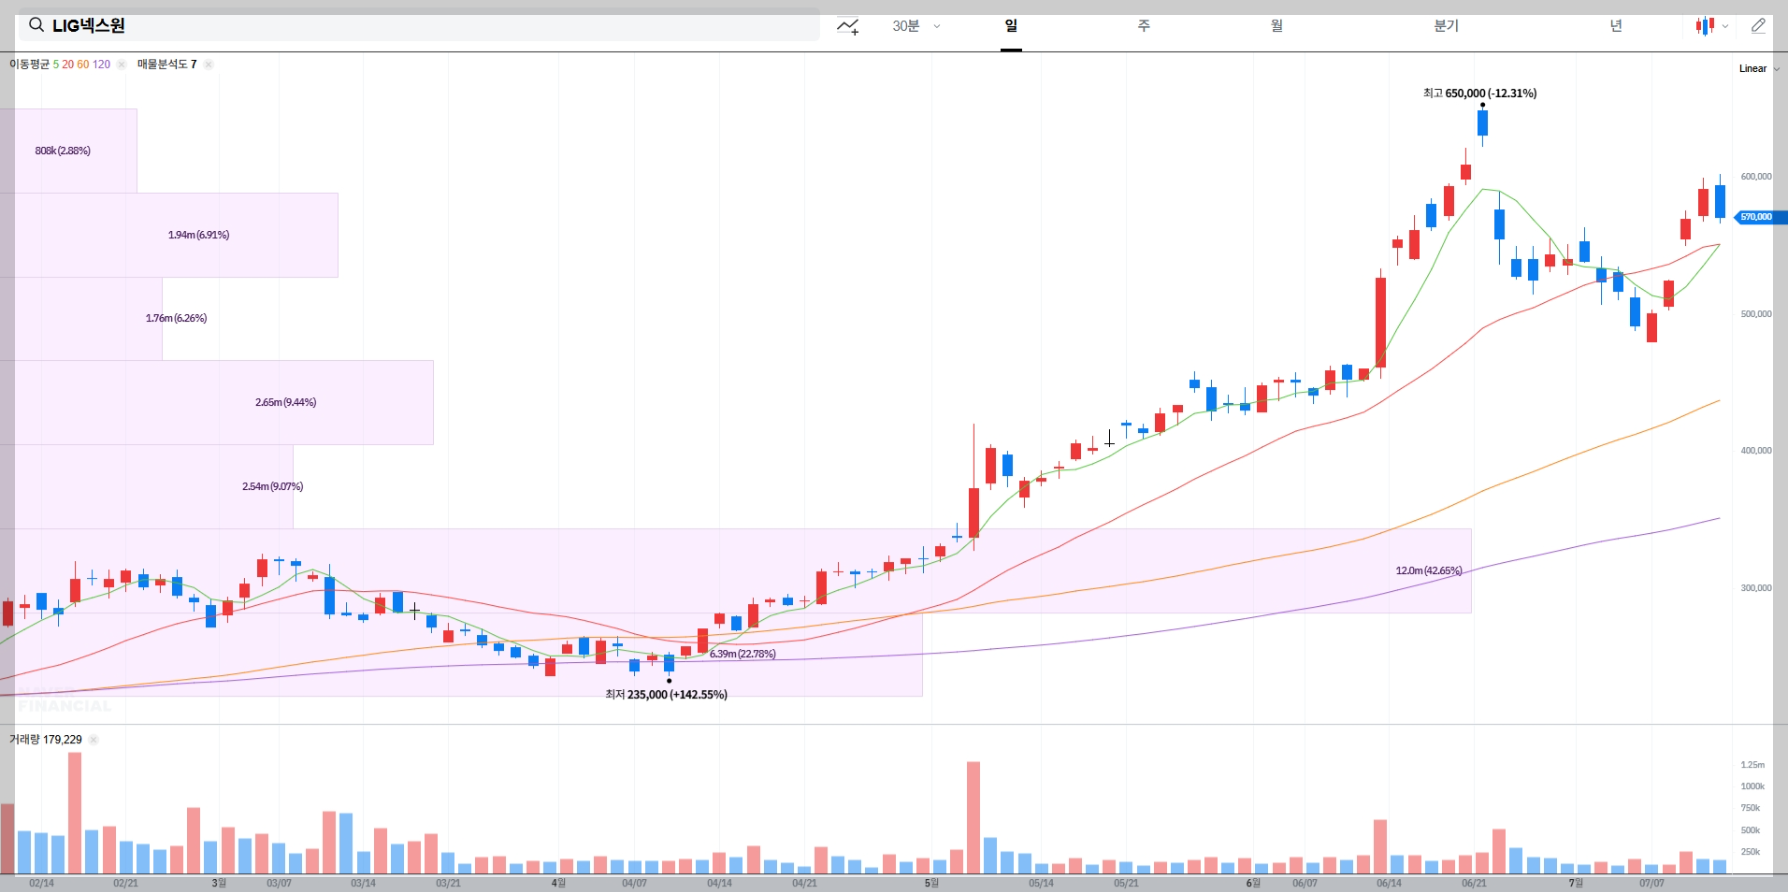Click the 최저 235,000 low label
Screen dimensions: 1788x892
666,694
